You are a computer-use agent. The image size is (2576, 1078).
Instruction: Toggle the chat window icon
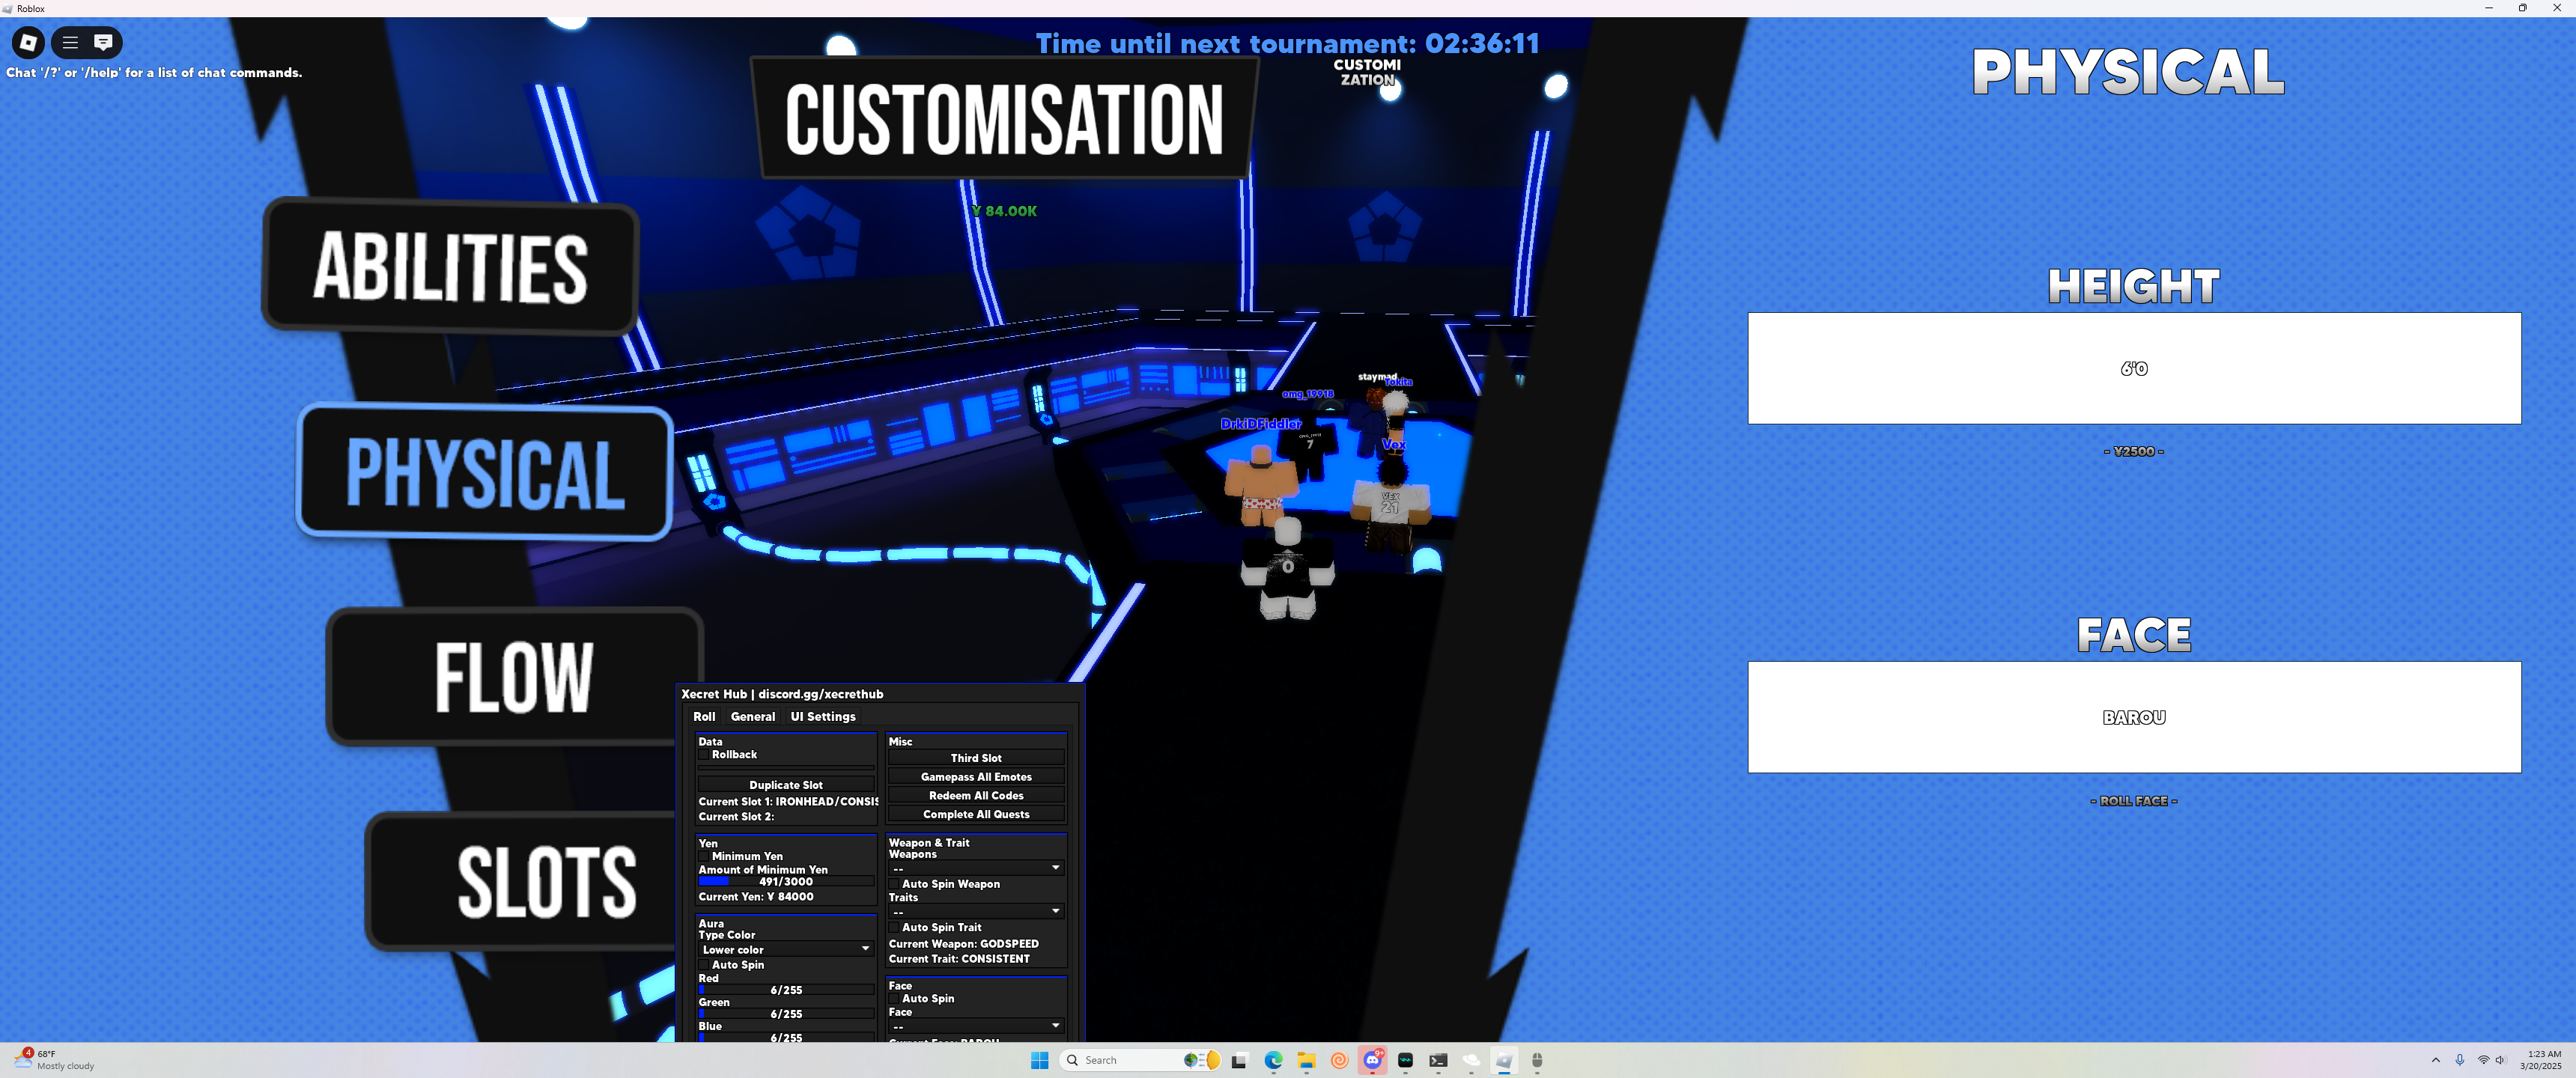(103, 42)
